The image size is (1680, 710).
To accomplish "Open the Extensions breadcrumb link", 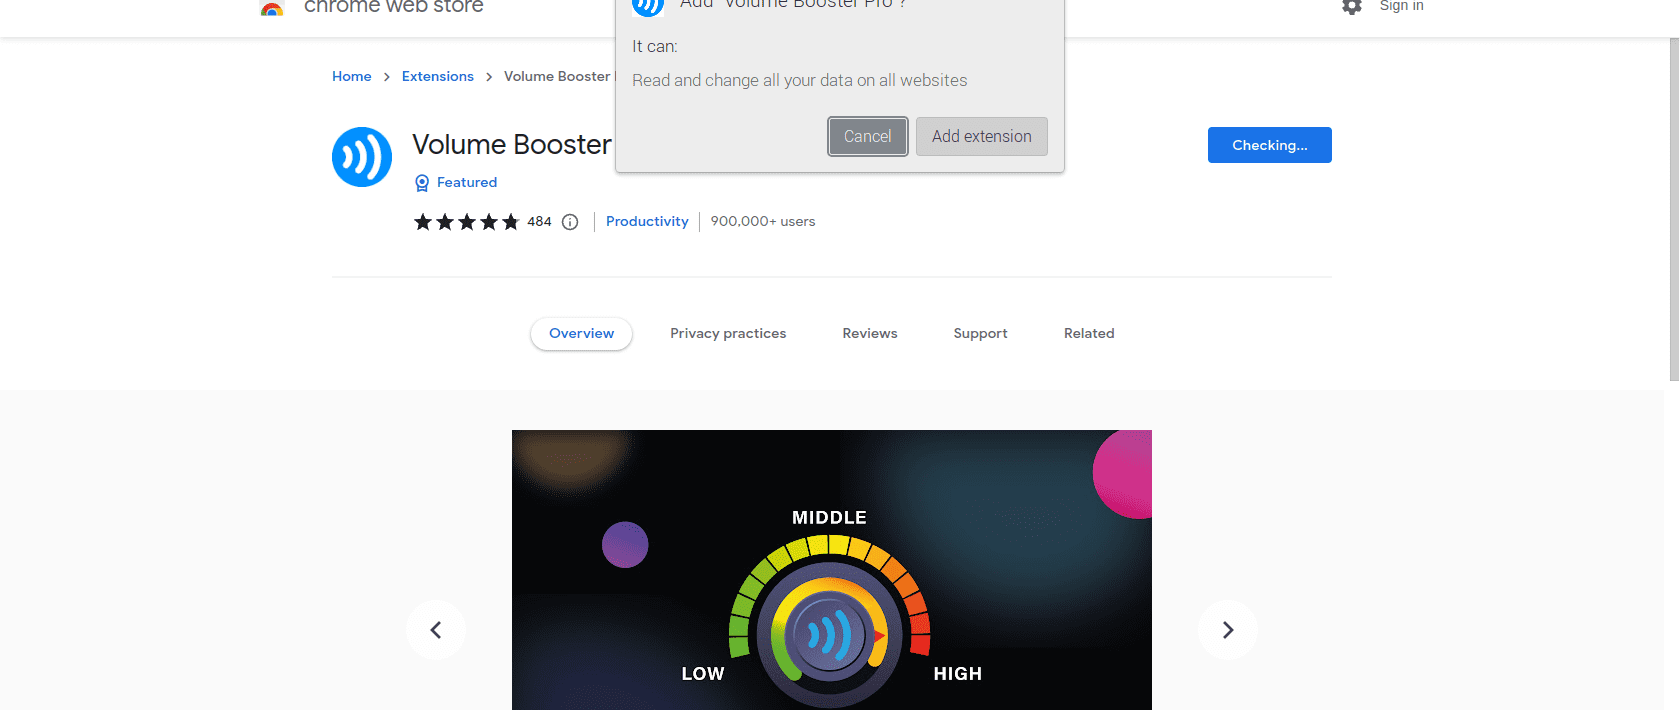I will (x=438, y=77).
